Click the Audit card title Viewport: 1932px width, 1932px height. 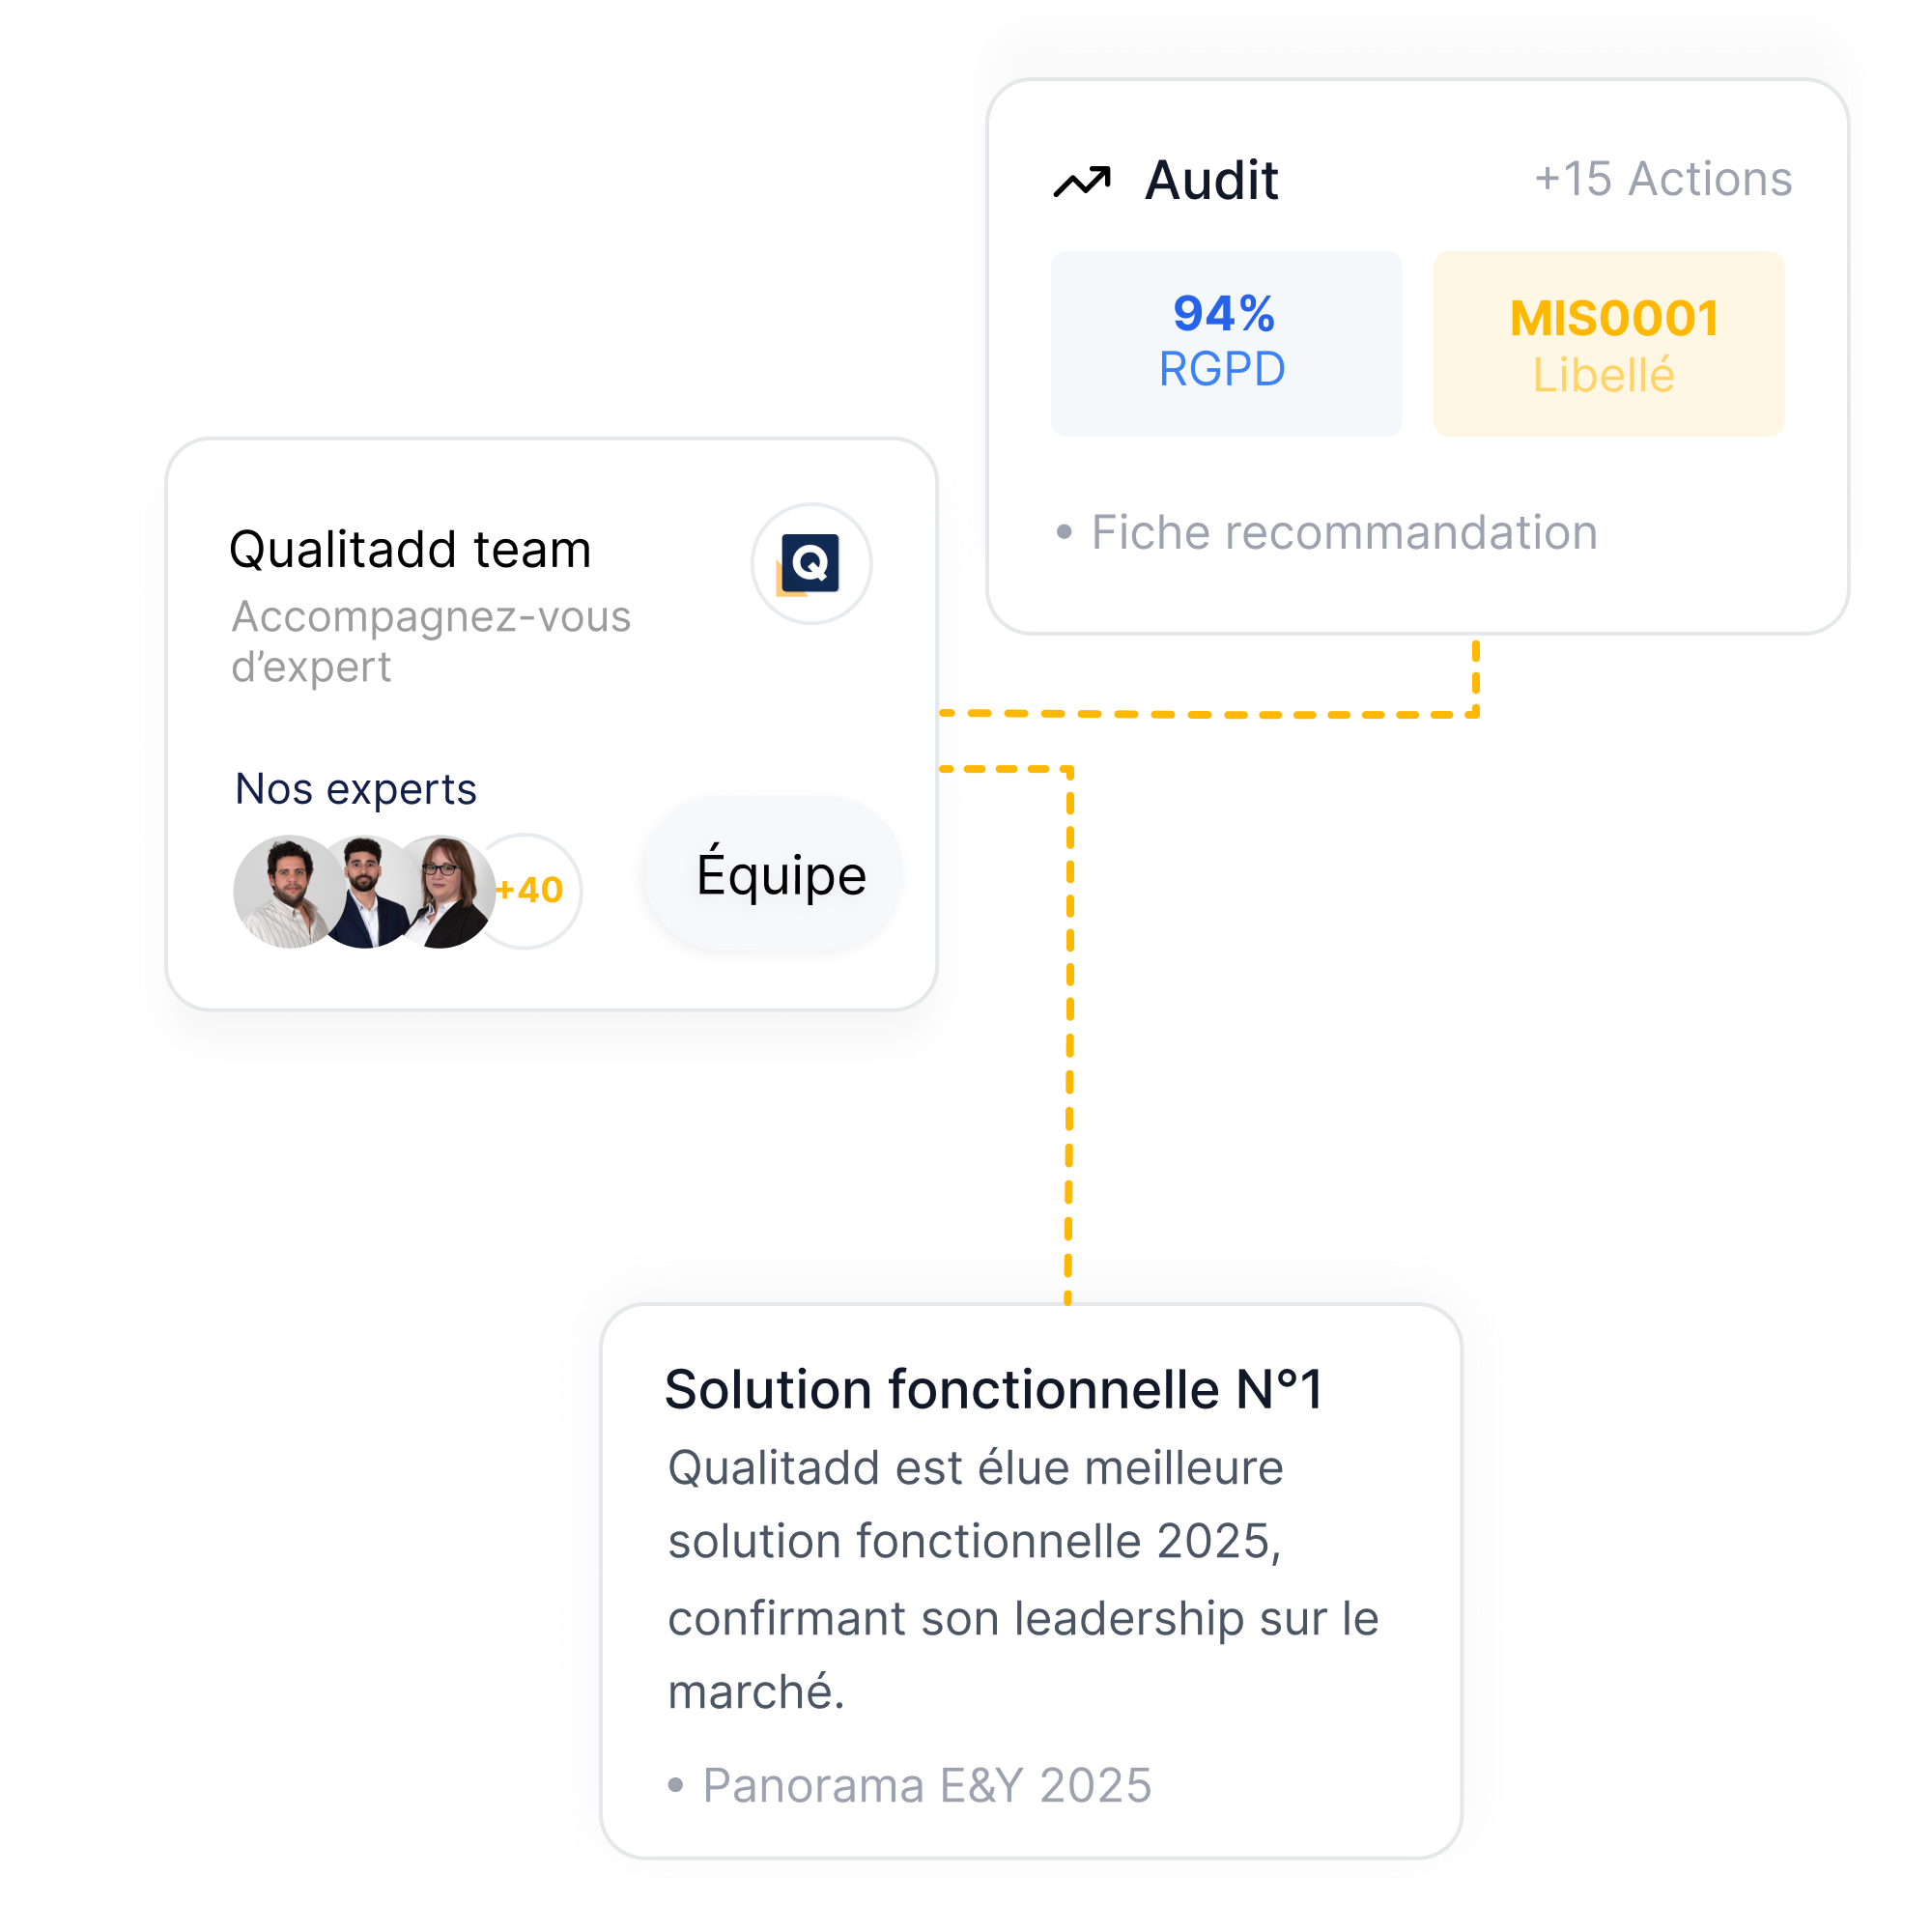[x=1211, y=180]
